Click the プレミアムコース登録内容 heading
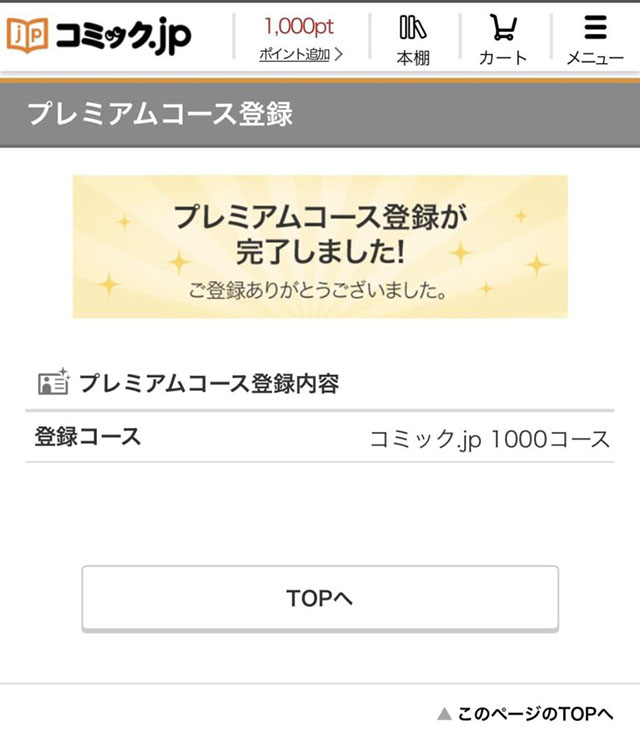 [208, 383]
